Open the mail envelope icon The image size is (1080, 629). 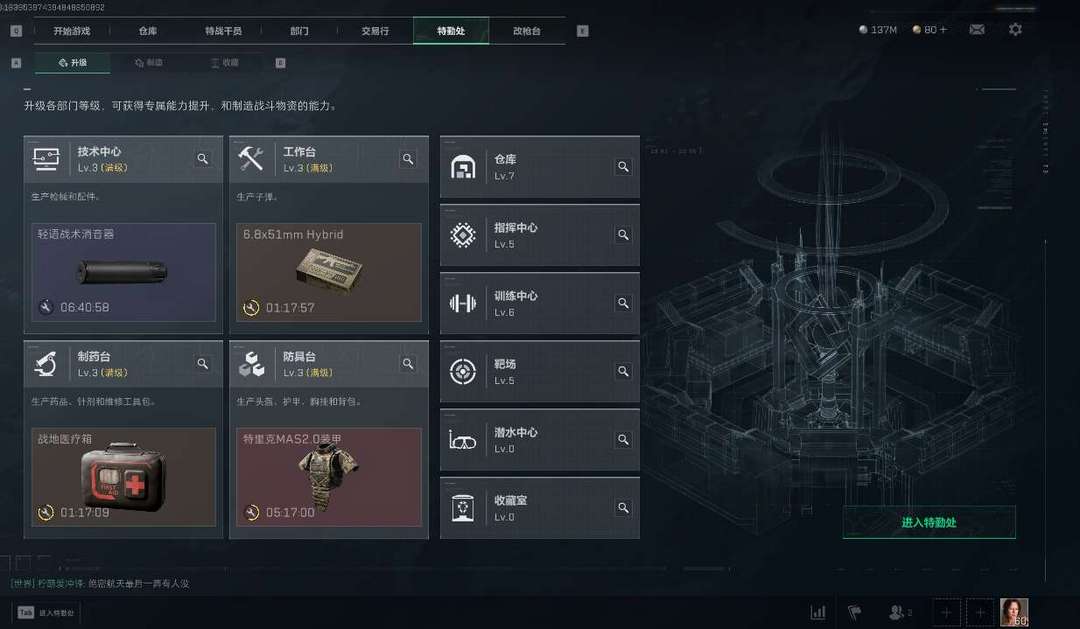click(977, 30)
